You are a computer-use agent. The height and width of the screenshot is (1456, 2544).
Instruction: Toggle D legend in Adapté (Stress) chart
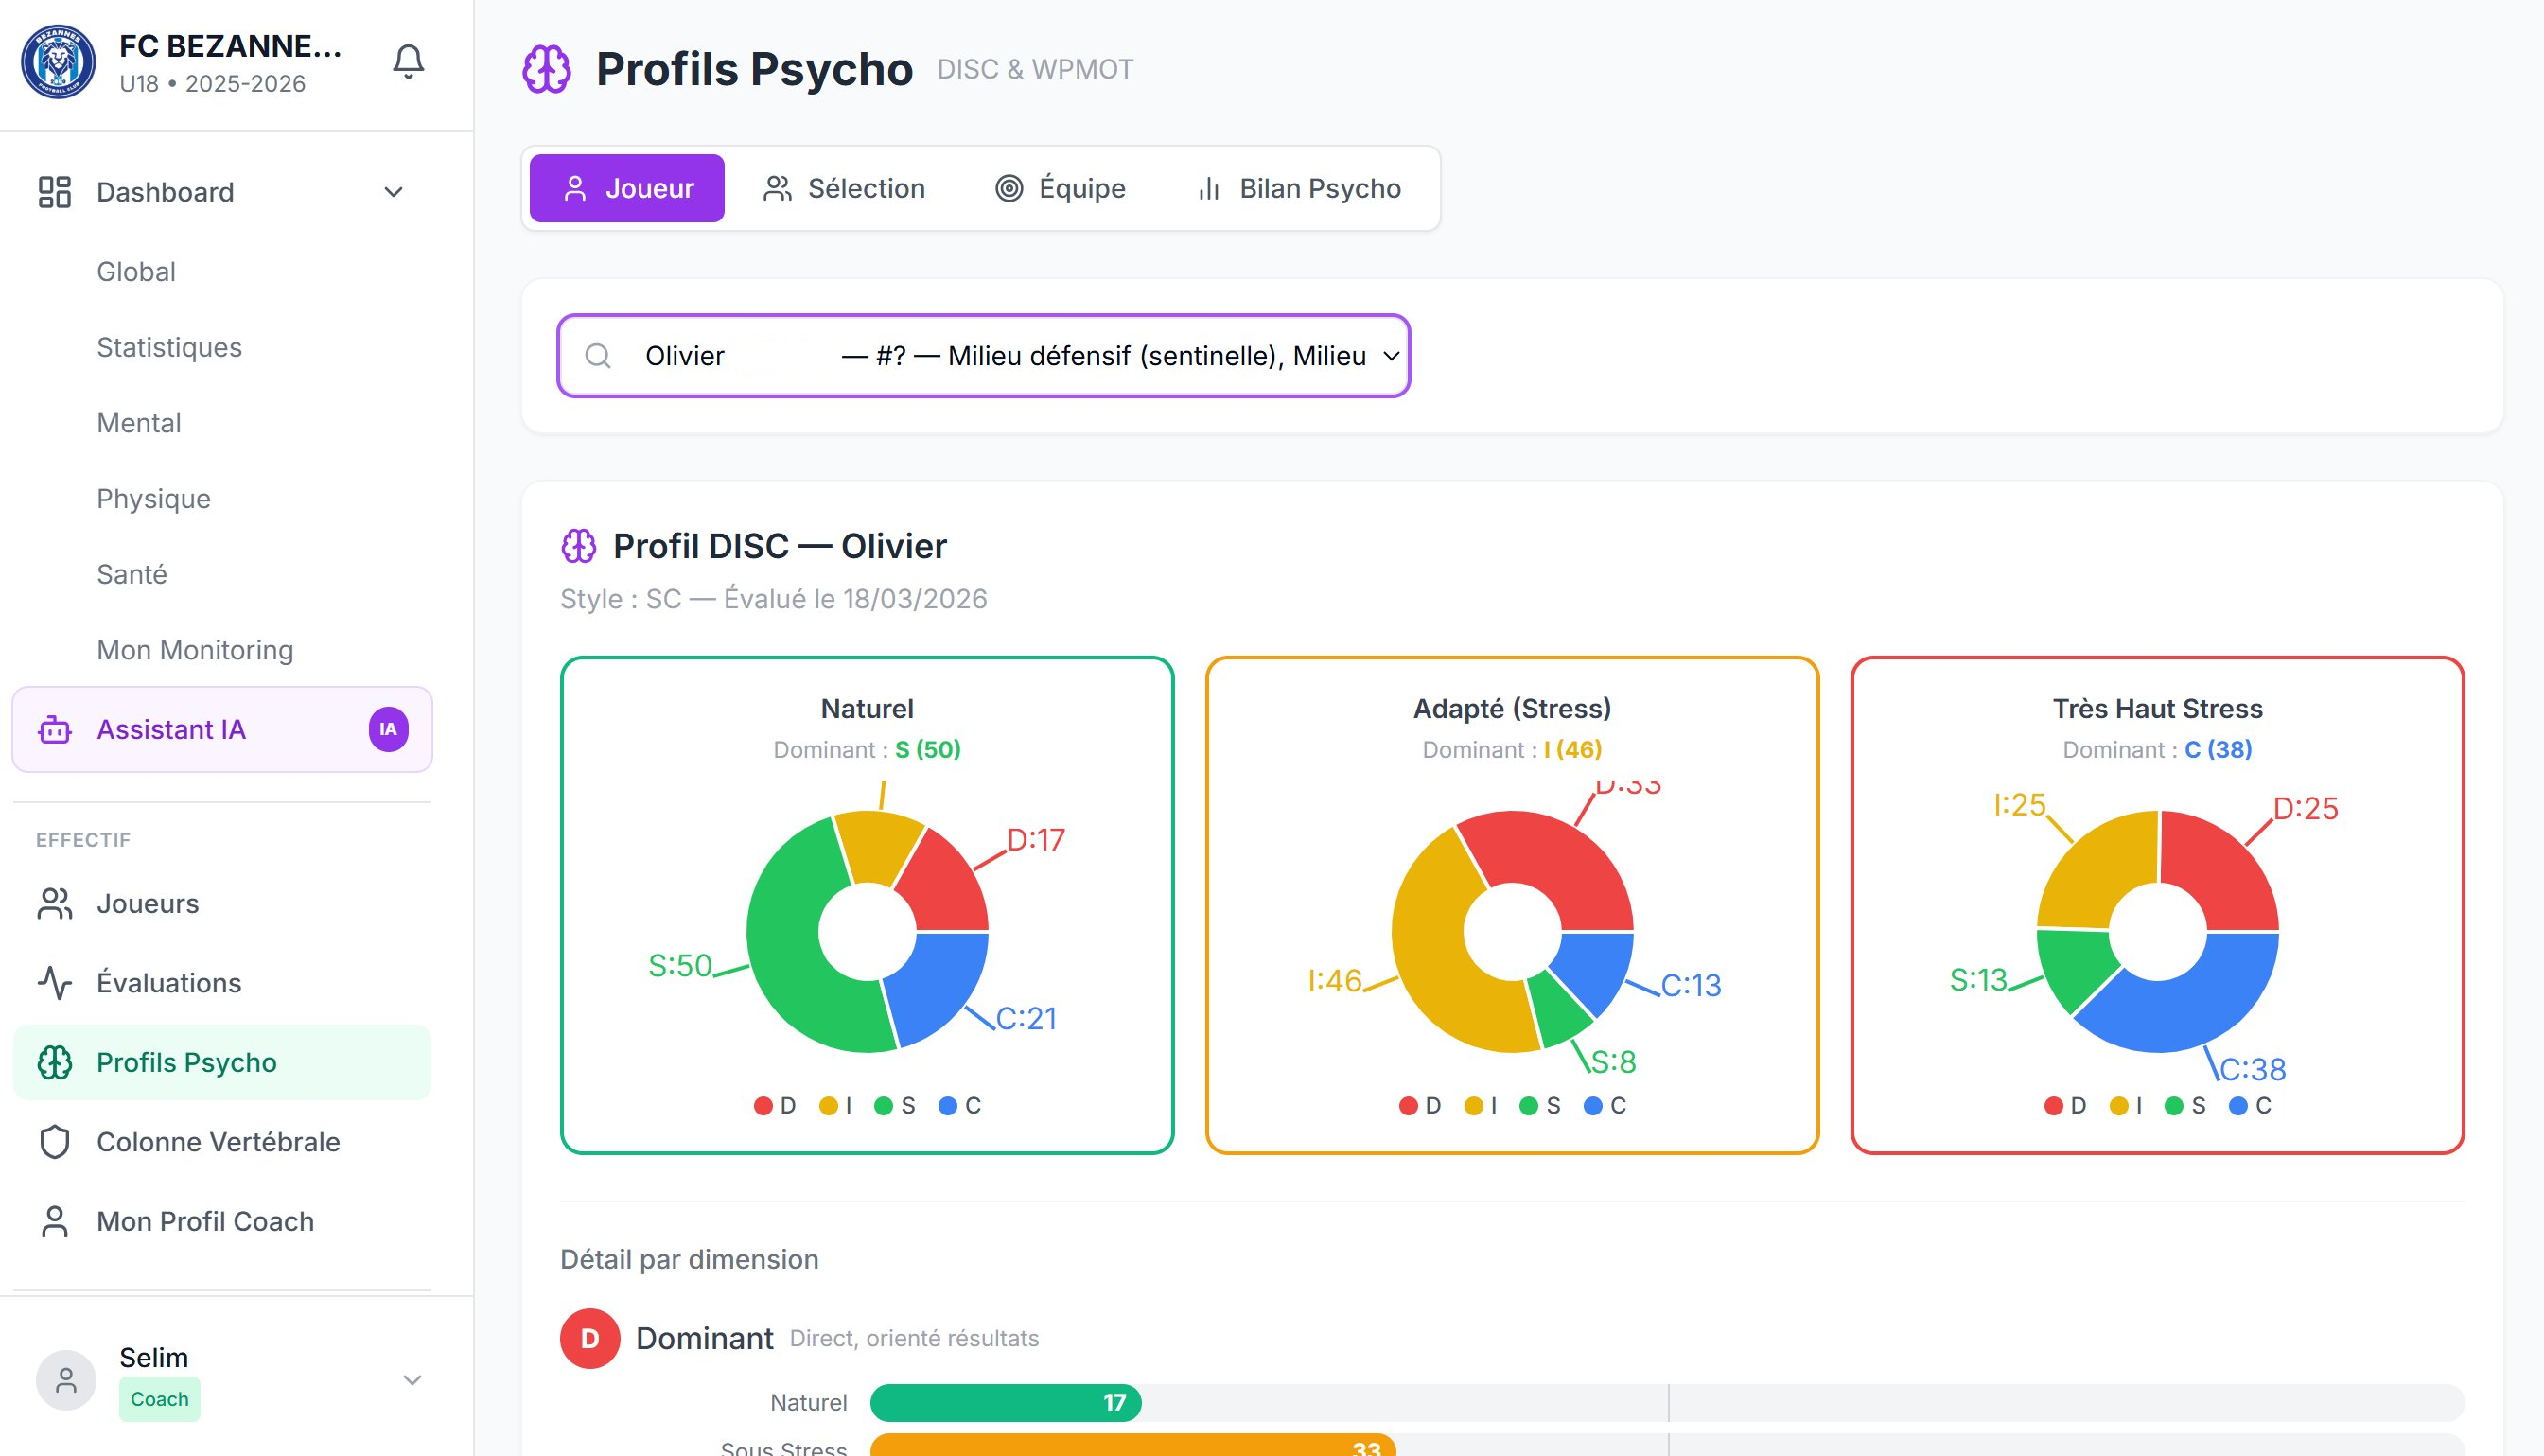(1420, 1106)
